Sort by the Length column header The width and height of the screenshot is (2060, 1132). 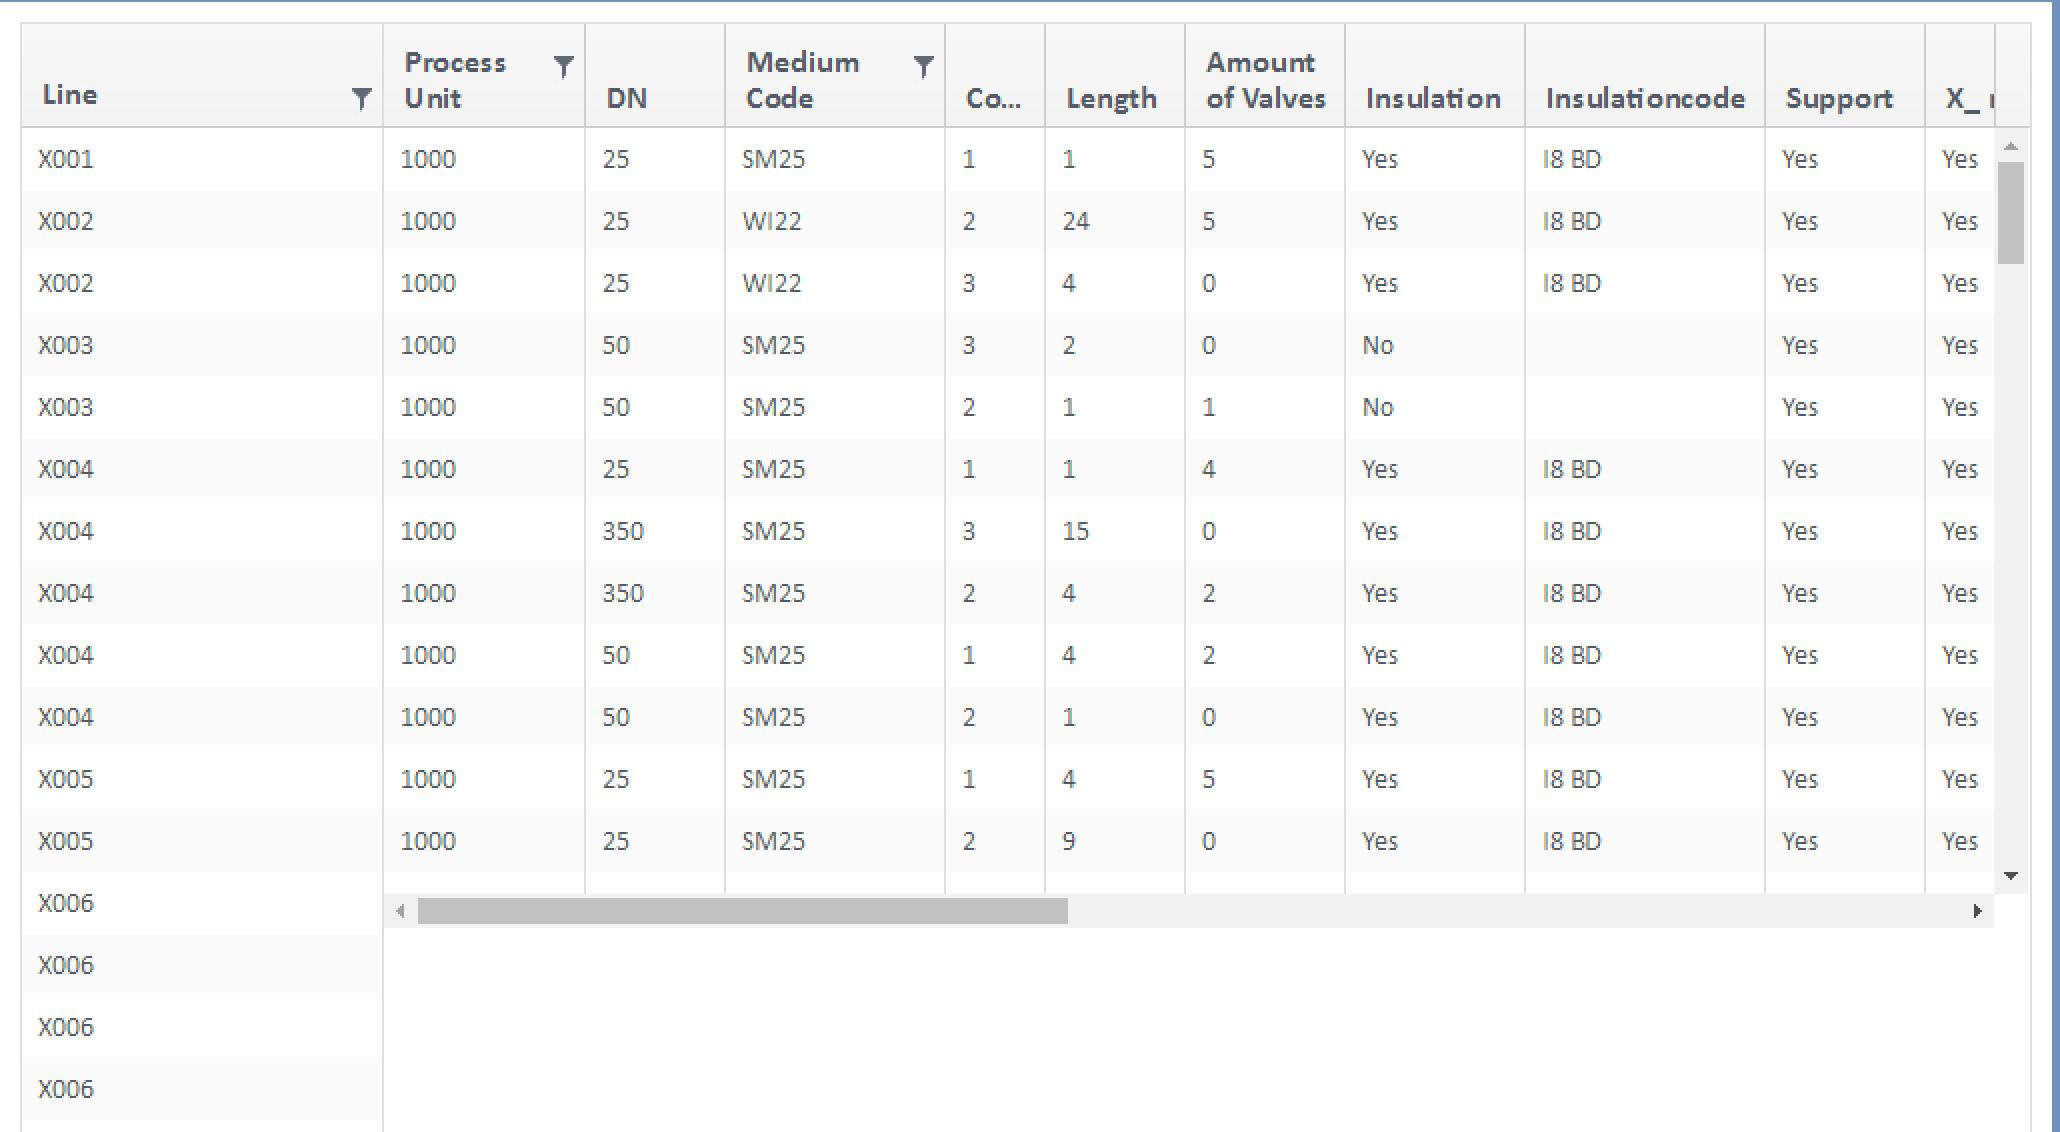tap(1111, 98)
